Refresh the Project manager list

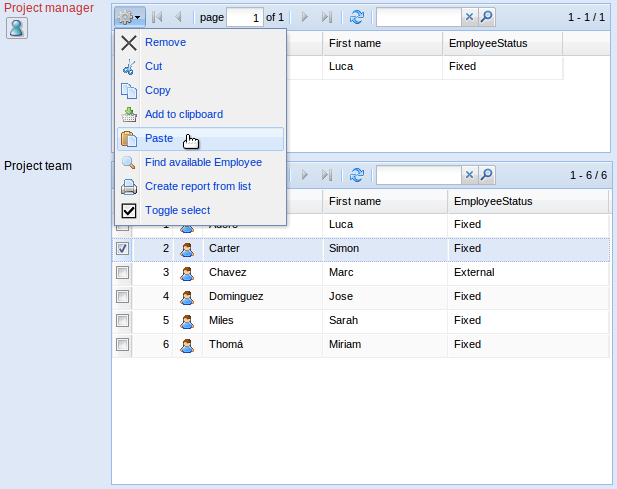tap(357, 17)
